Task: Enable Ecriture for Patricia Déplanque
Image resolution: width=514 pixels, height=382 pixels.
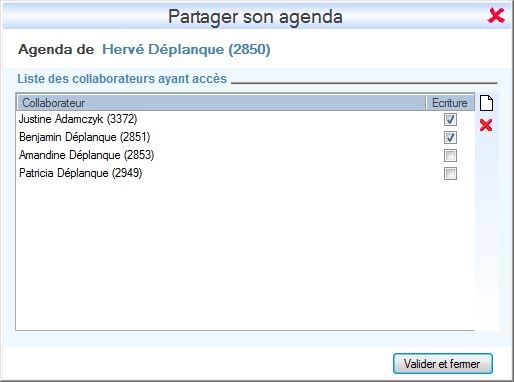Action: click(450, 173)
